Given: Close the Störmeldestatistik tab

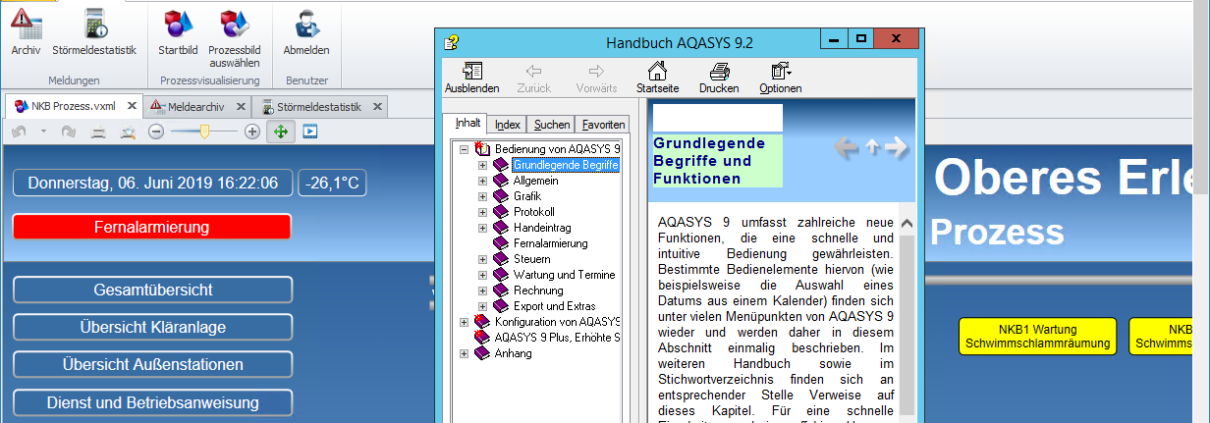Looking at the screenshot, I should pyautogui.click(x=376, y=106).
